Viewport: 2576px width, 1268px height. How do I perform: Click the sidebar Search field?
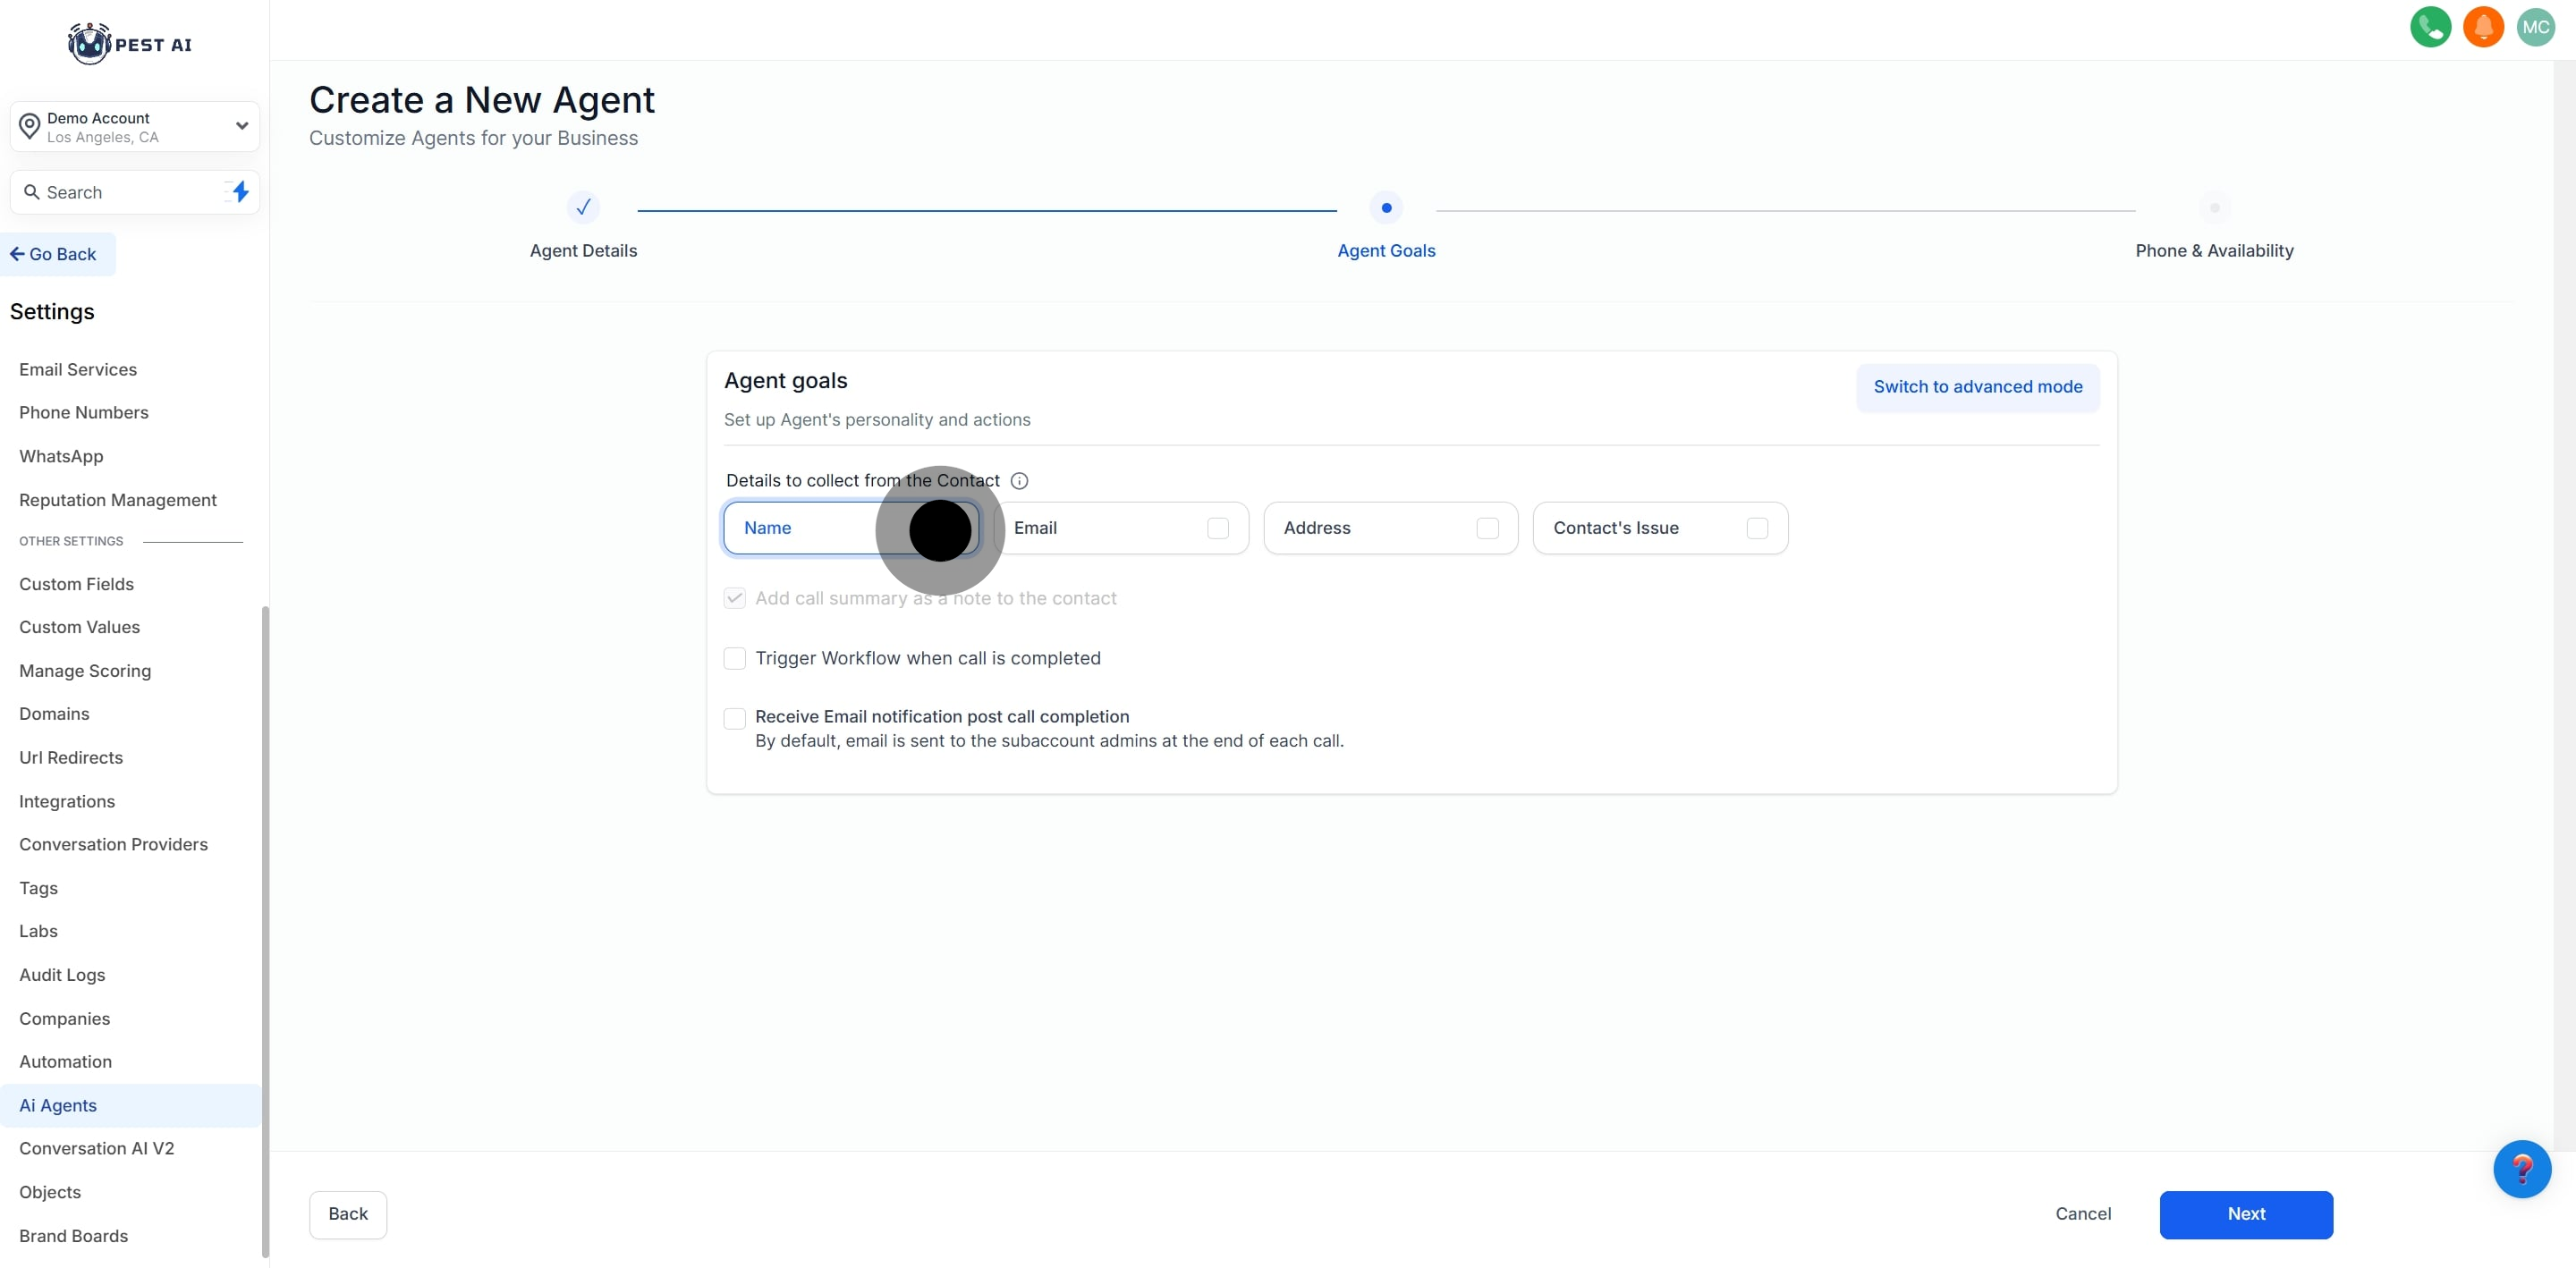click(120, 192)
